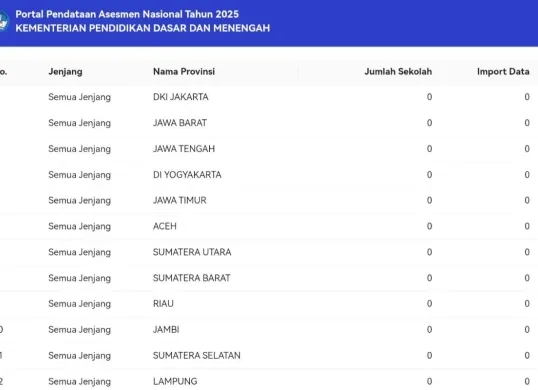Click Semua Jenjang in the SUMATERA BARAT row

(x=80, y=278)
